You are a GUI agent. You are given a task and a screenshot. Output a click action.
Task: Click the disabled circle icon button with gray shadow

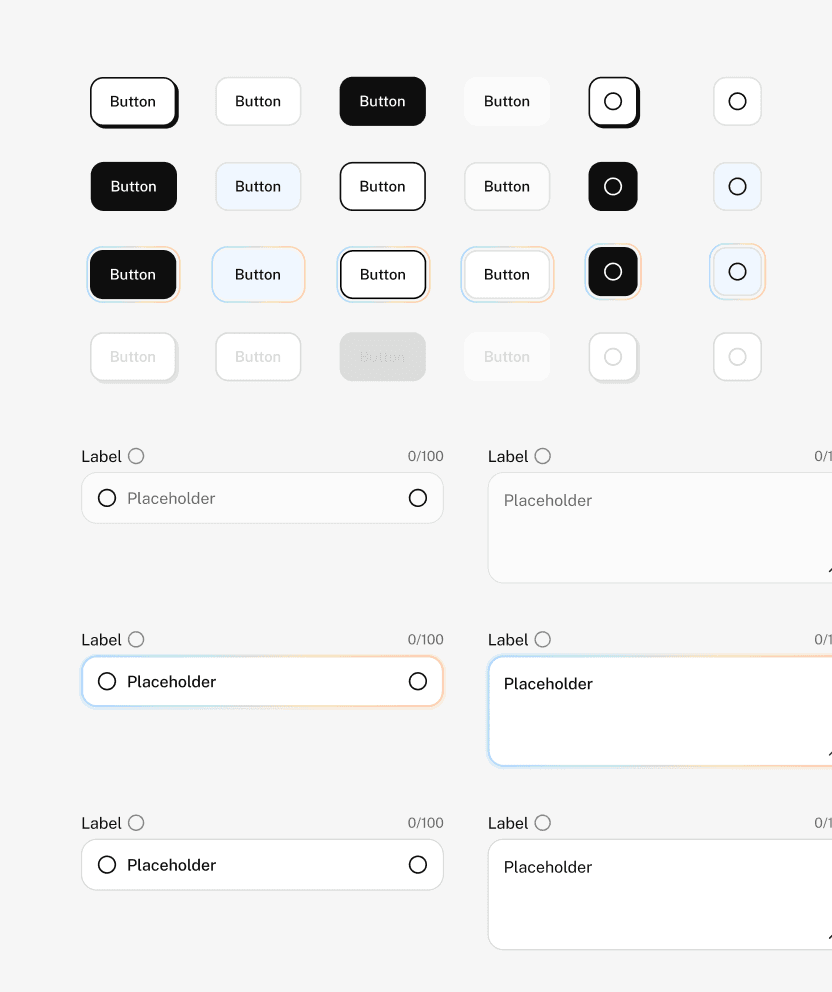613,357
